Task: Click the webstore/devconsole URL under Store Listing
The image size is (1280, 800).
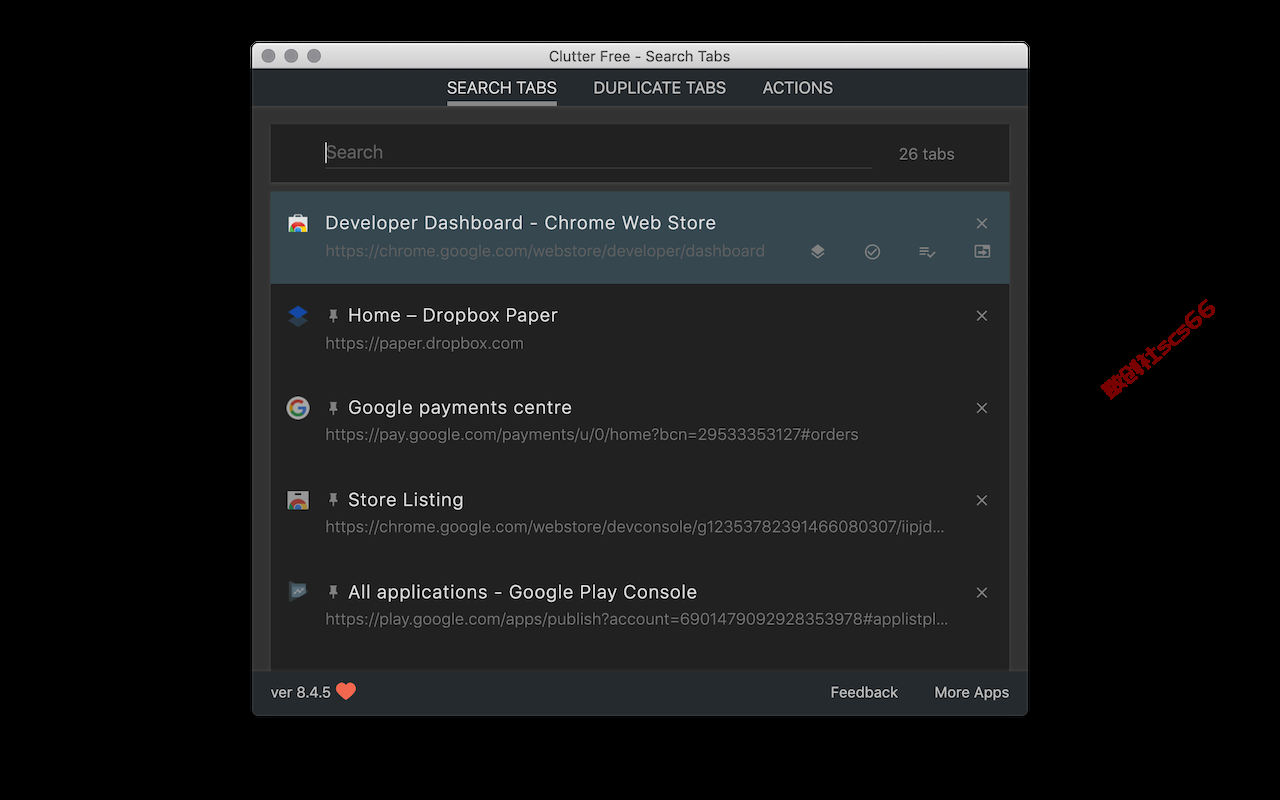Action: pyautogui.click(x=635, y=527)
